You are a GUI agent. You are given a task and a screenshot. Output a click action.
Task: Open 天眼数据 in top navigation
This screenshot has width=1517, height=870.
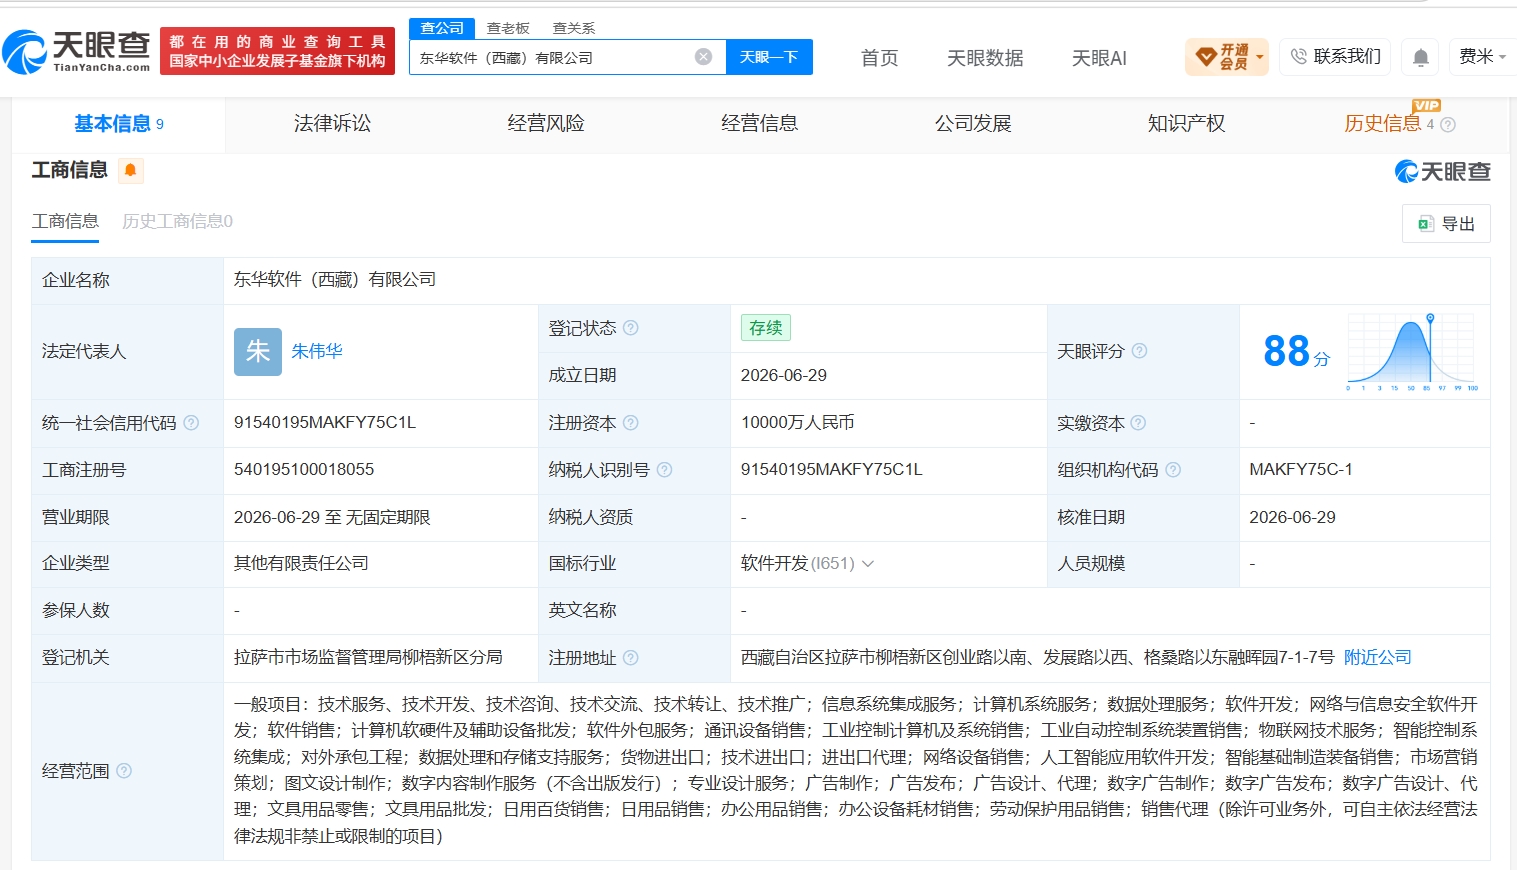[x=985, y=58]
